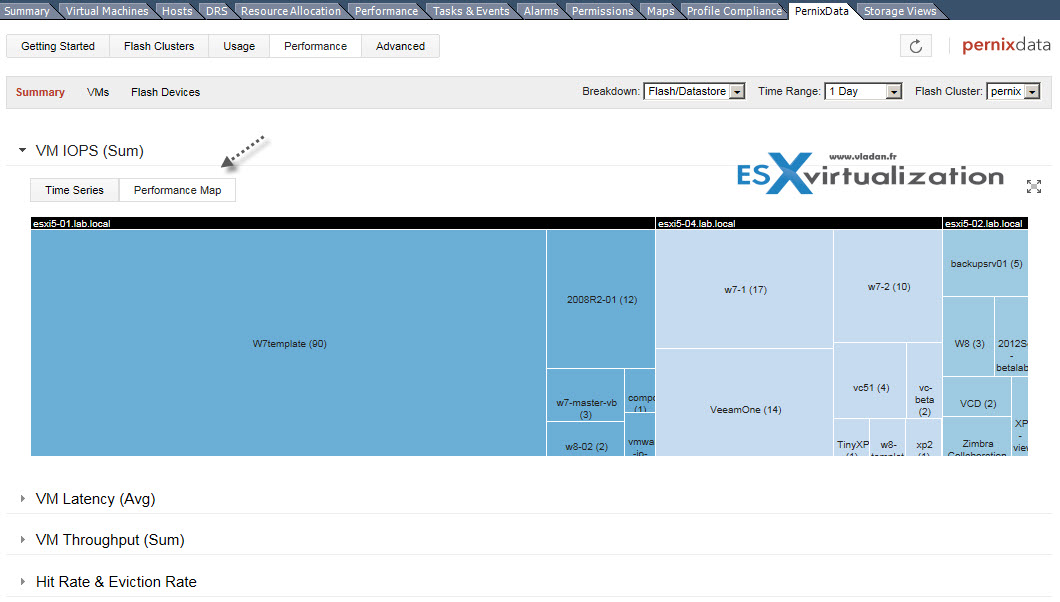Select the PernixData tab

coord(821,11)
